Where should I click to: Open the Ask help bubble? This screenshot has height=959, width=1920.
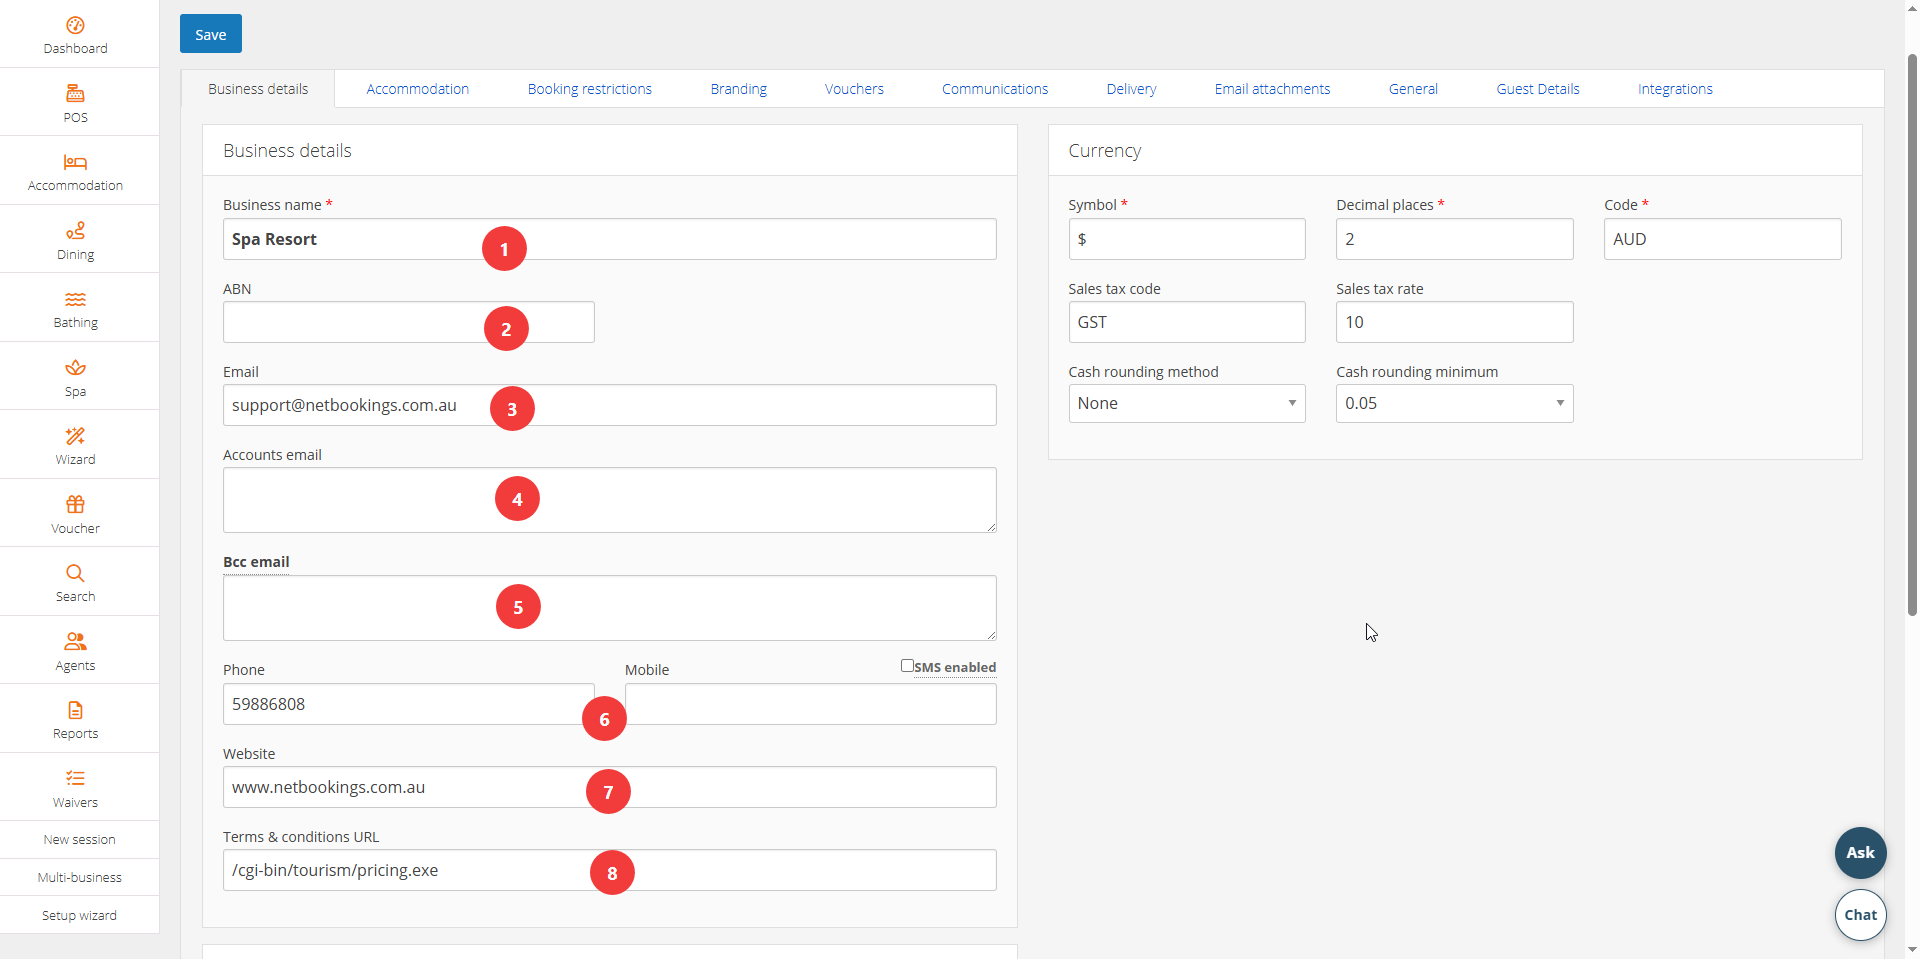tap(1860, 853)
